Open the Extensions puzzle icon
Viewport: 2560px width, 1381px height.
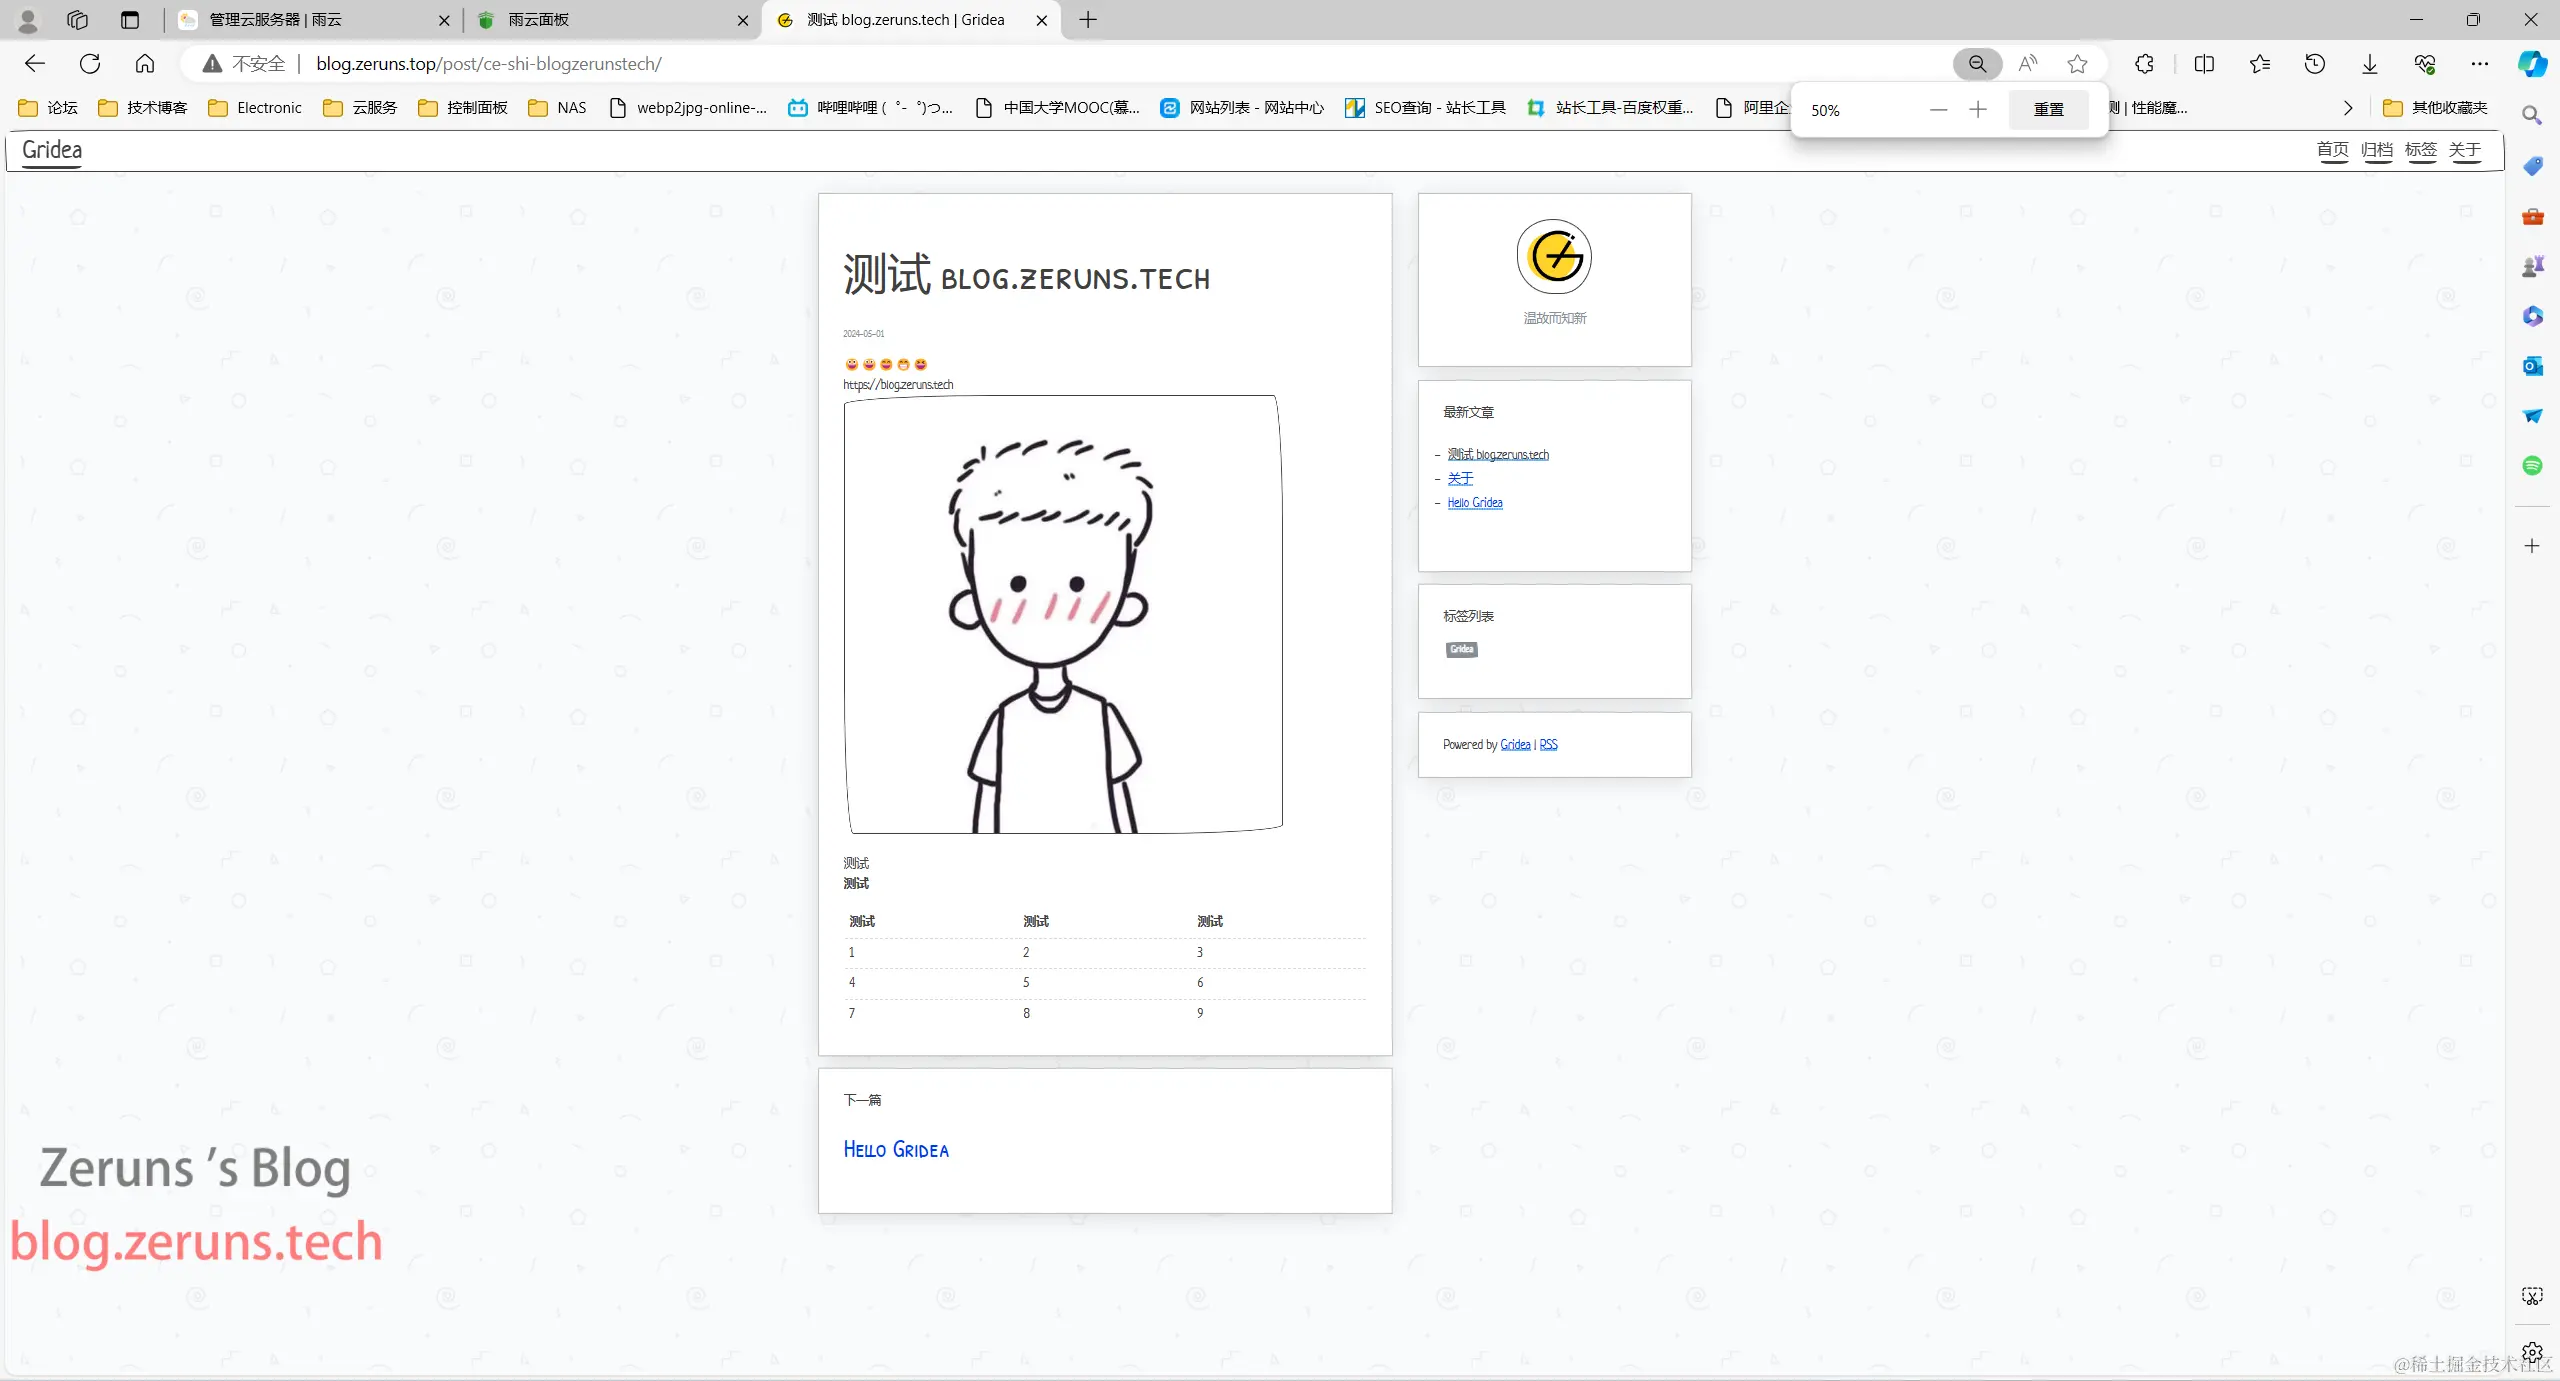(2144, 64)
